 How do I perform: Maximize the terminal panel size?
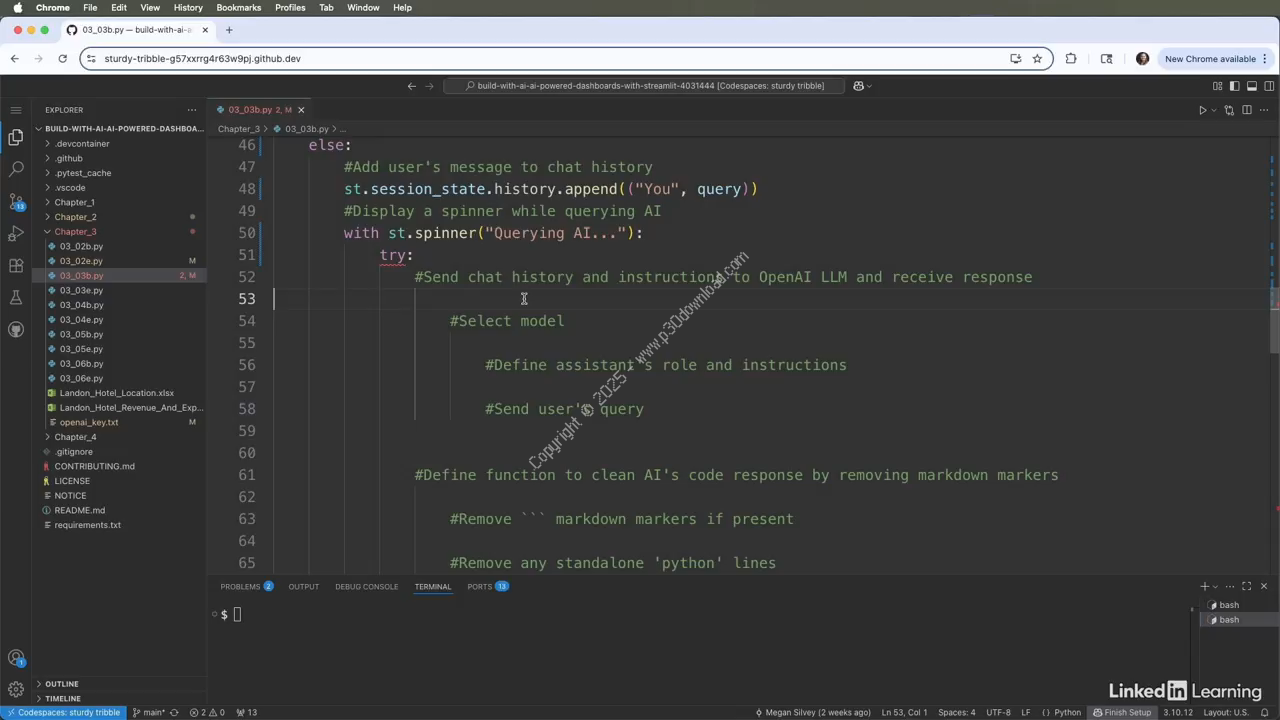pos(1246,586)
